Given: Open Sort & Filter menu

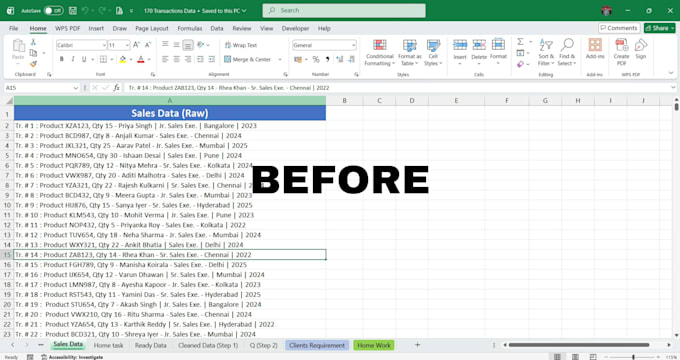Looking at the screenshot, I should (x=546, y=52).
